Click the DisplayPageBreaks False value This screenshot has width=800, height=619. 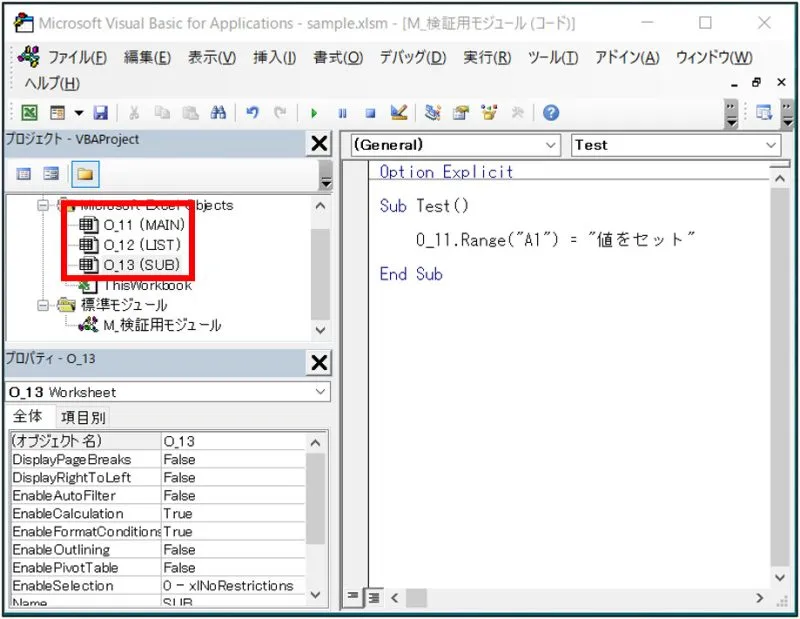click(x=233, y=459)
